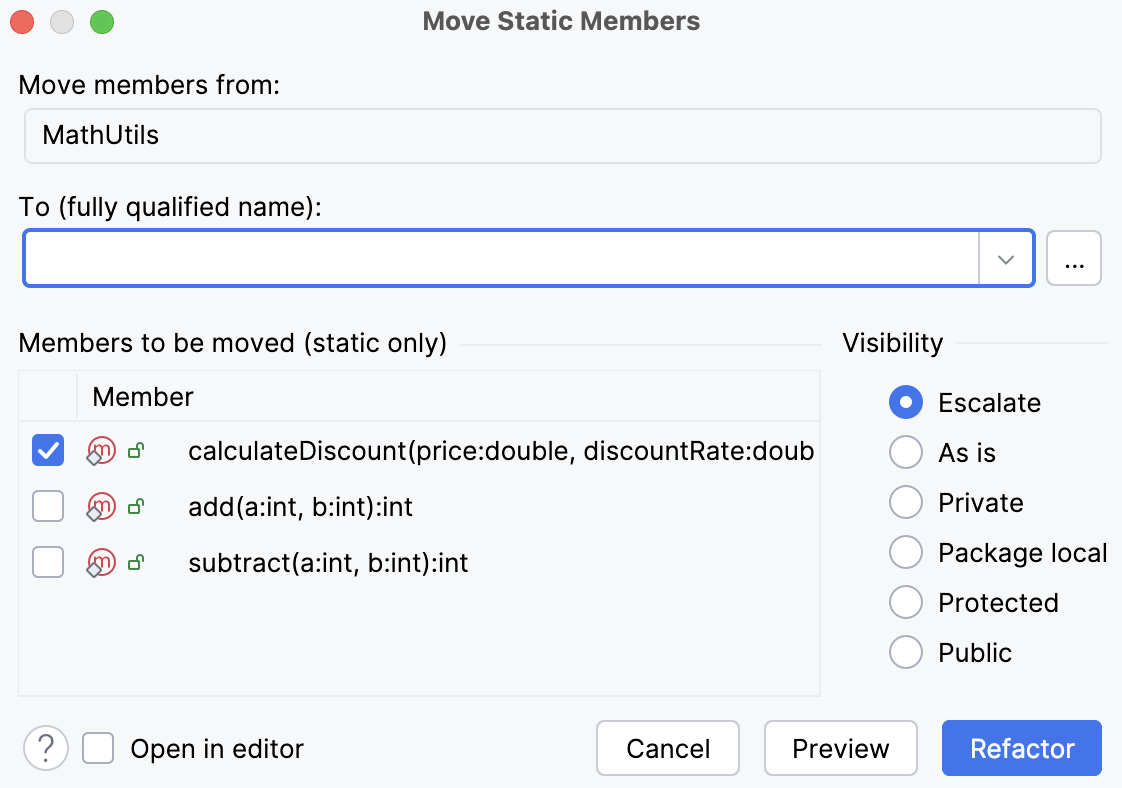Click the method icon beside subtract
Screen dimensions: 1122x788
pos(100,562)
